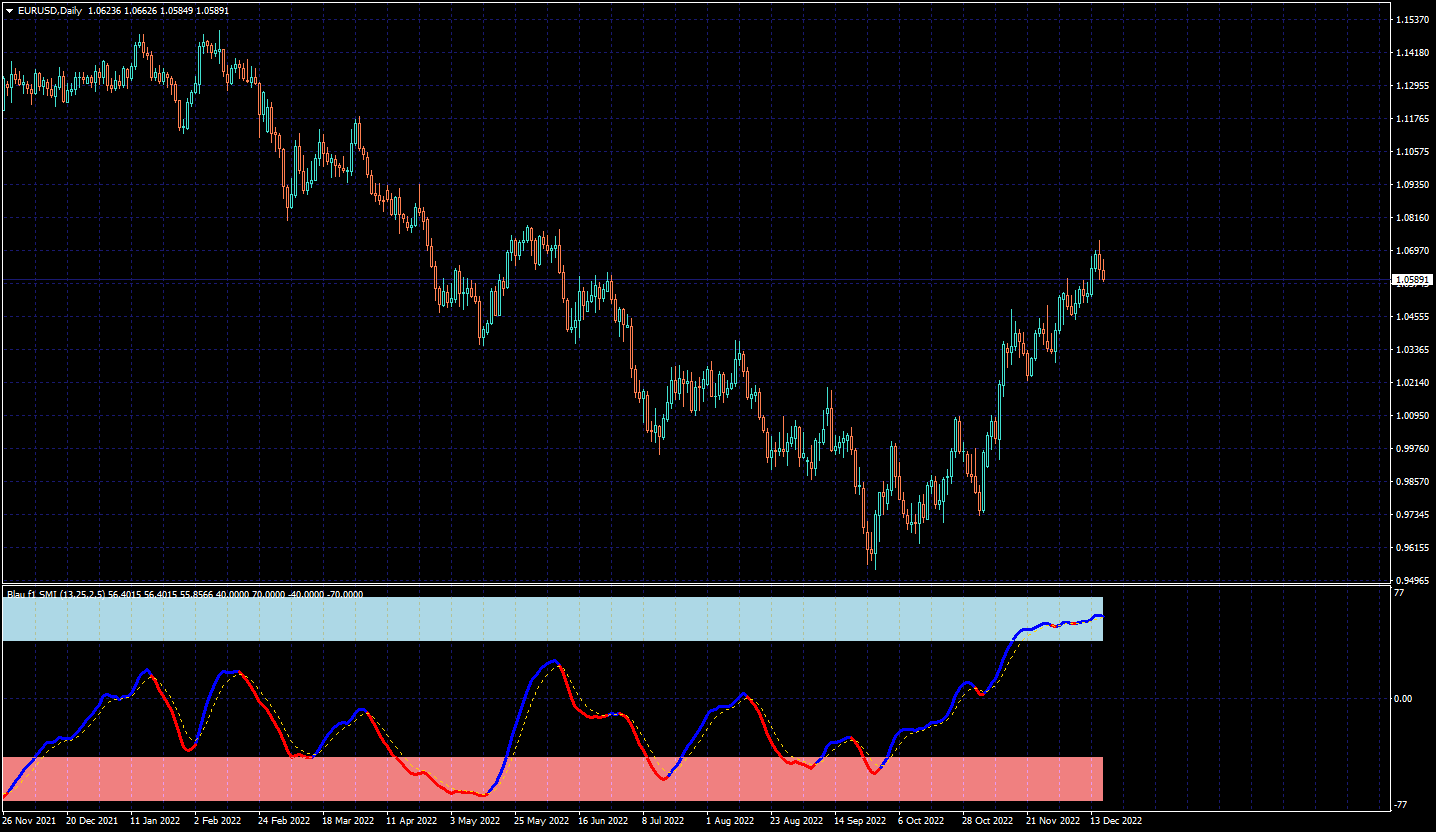Click the 1 Aug 2022 date label
1436x832 pixels.
pyautogui.click(x=730, y=821)
